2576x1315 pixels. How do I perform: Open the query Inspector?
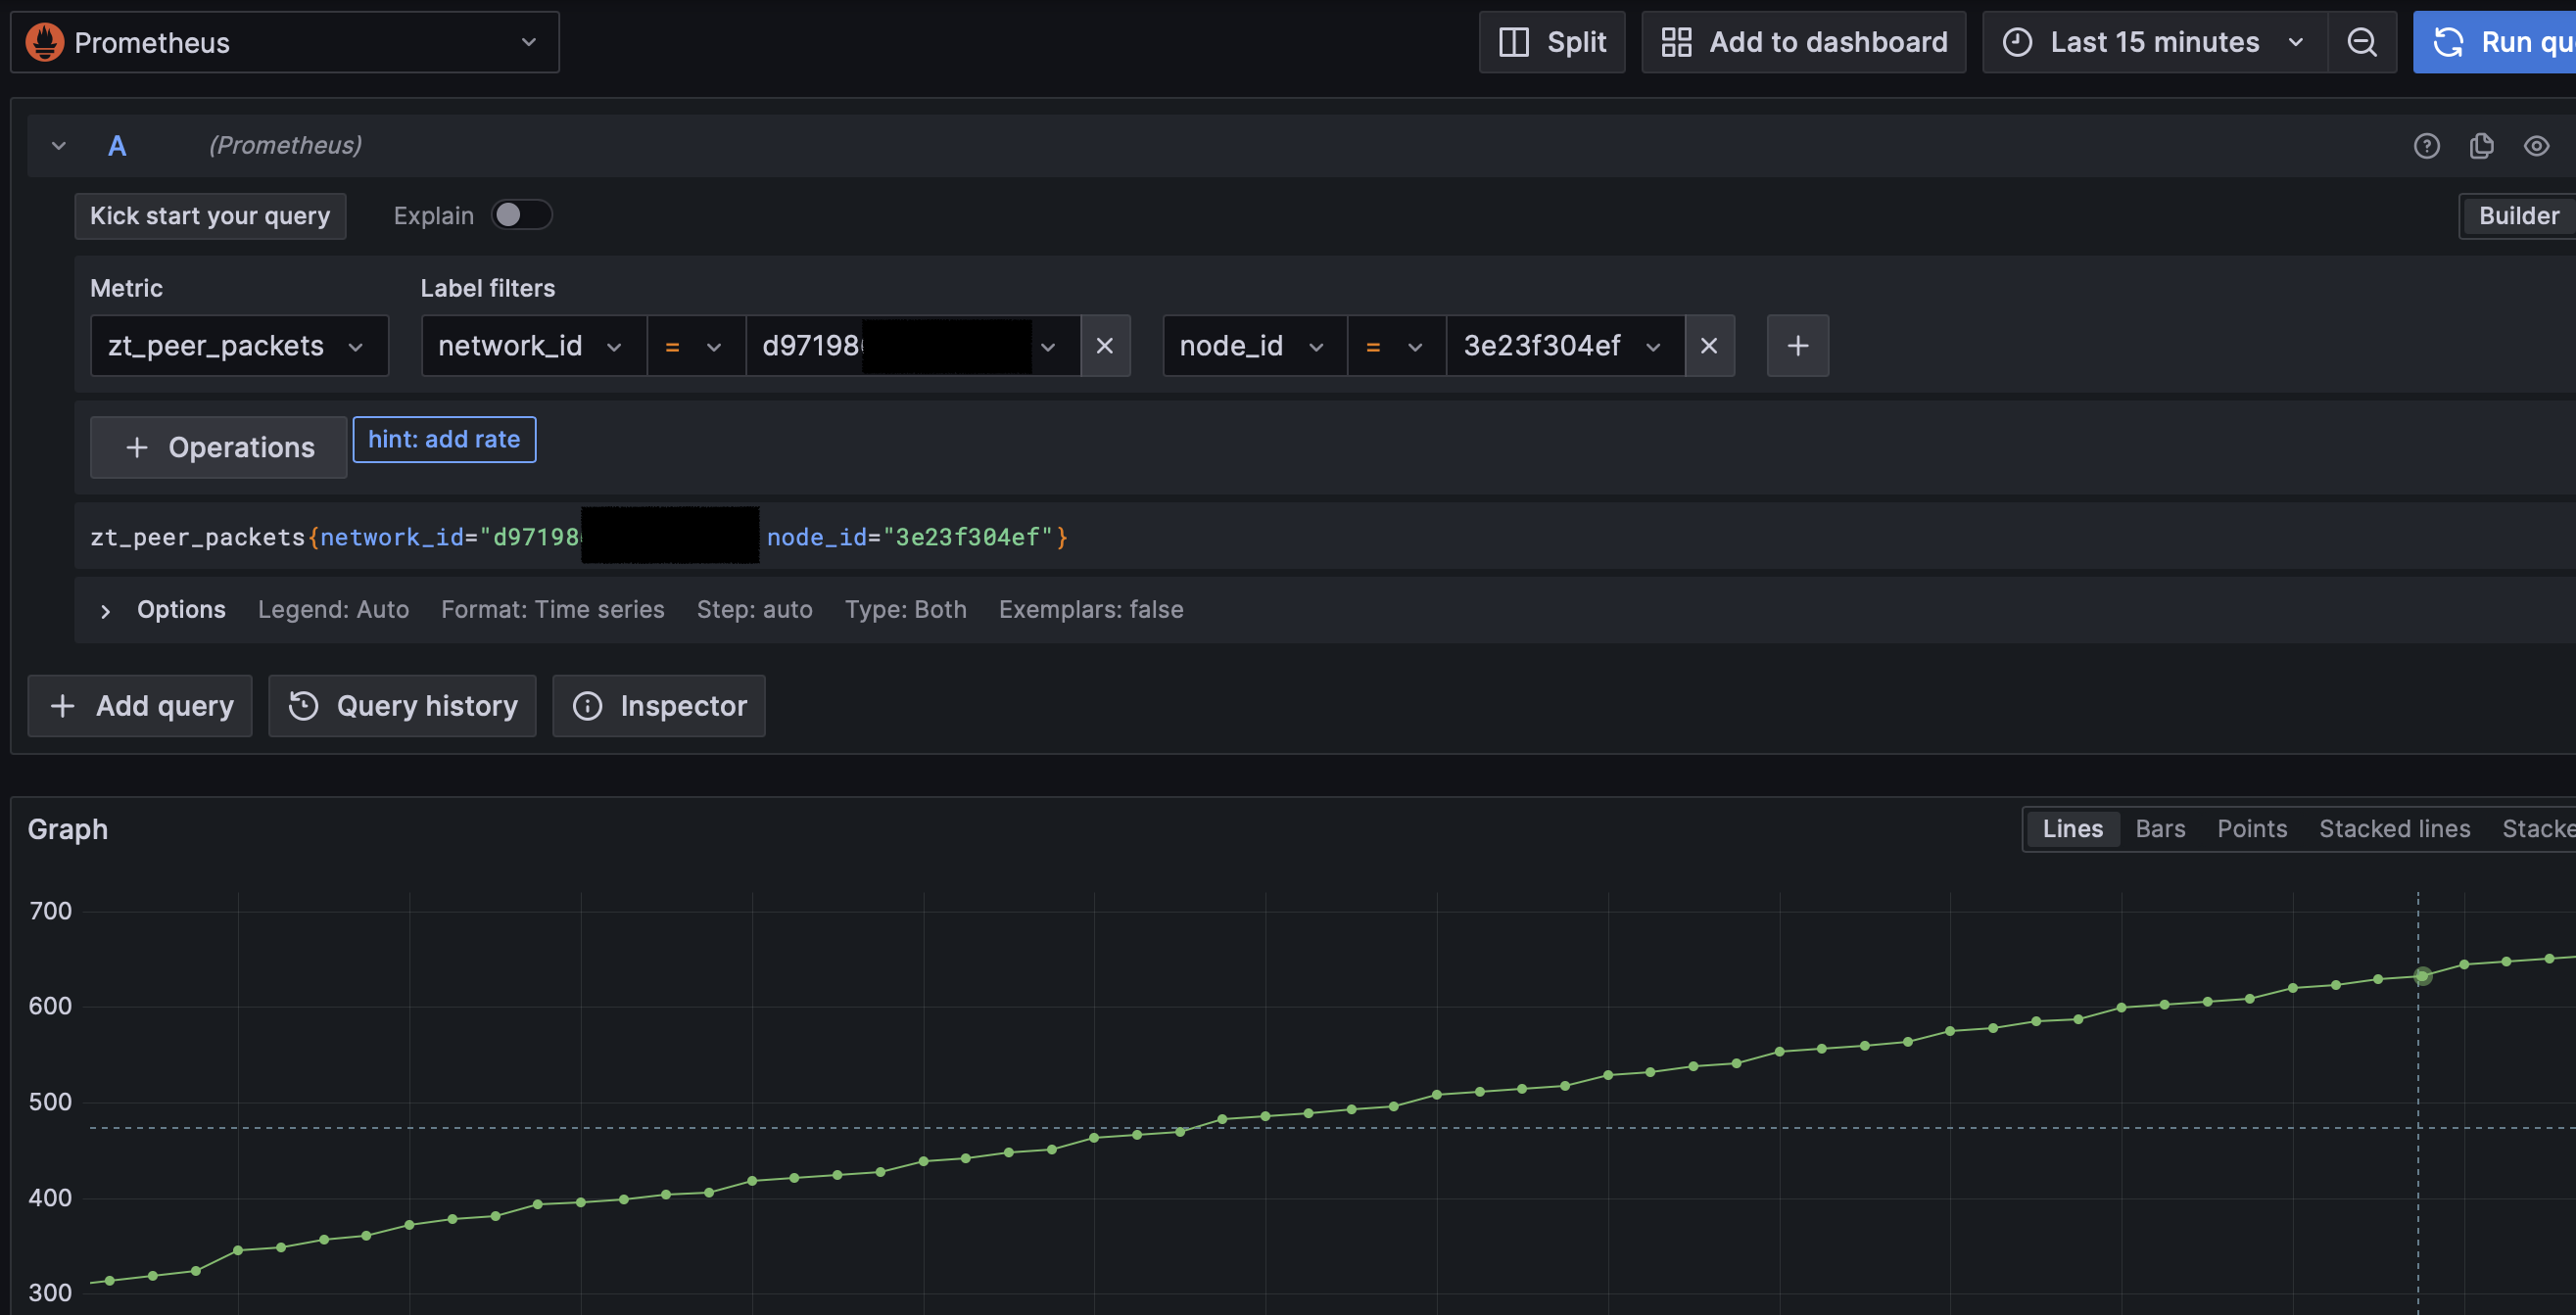click(659, 706)
